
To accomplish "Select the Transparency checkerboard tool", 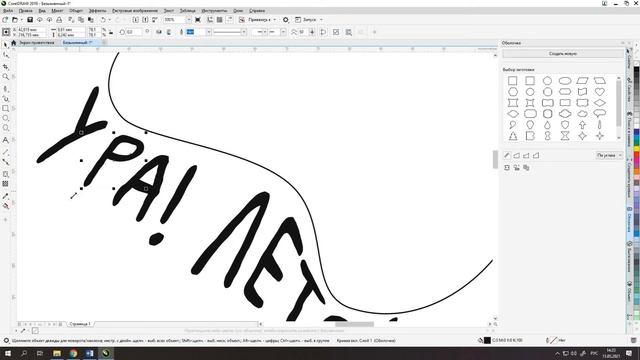I will [x=5, y=184].
